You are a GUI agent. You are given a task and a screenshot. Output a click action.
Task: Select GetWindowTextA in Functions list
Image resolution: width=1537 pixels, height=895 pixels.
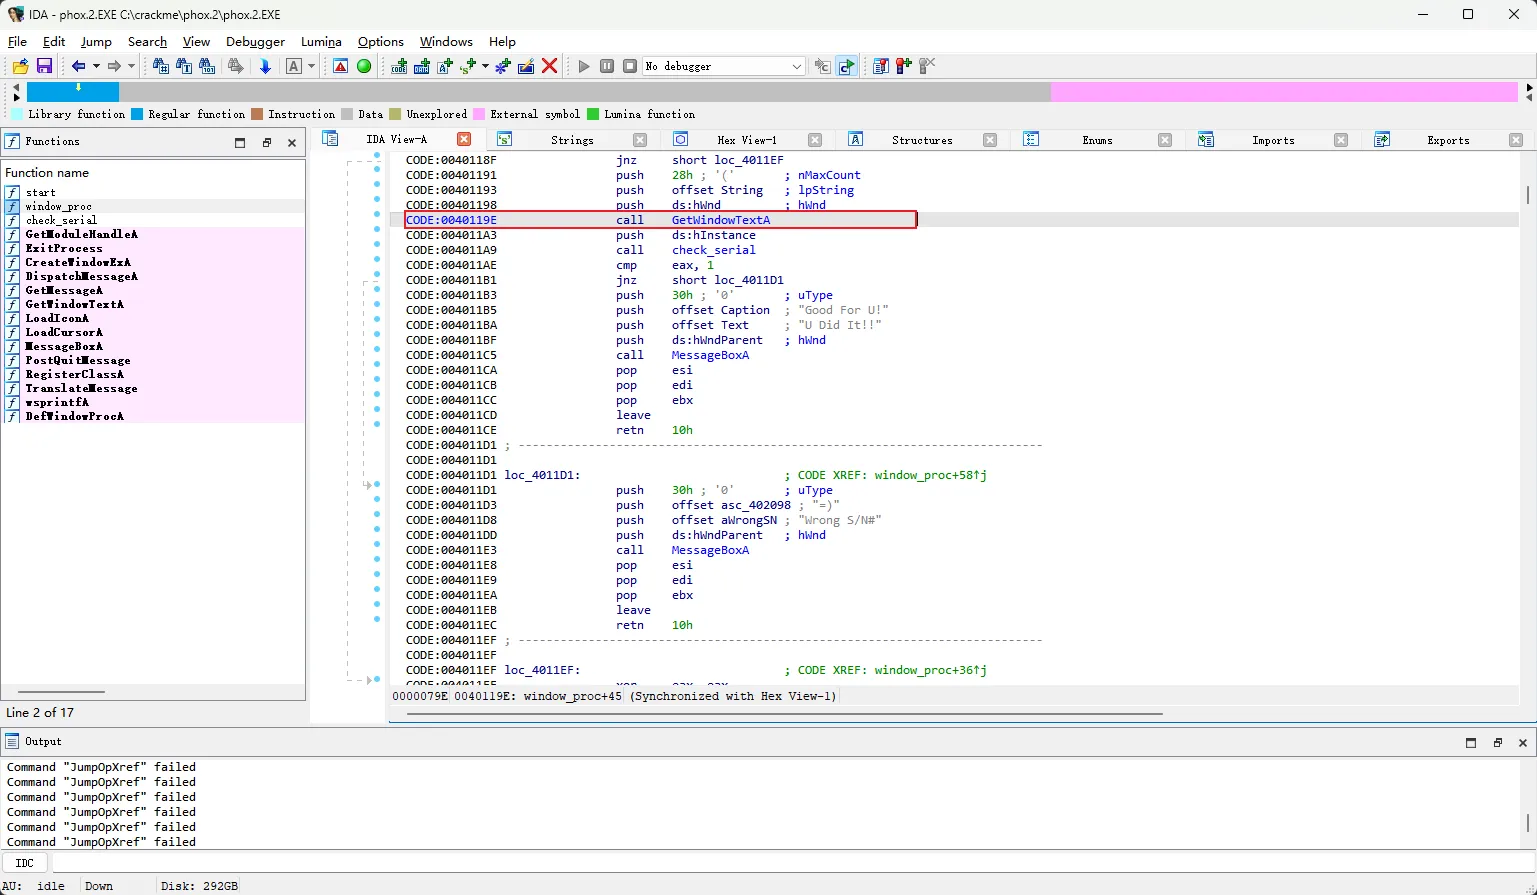point(75,304)
